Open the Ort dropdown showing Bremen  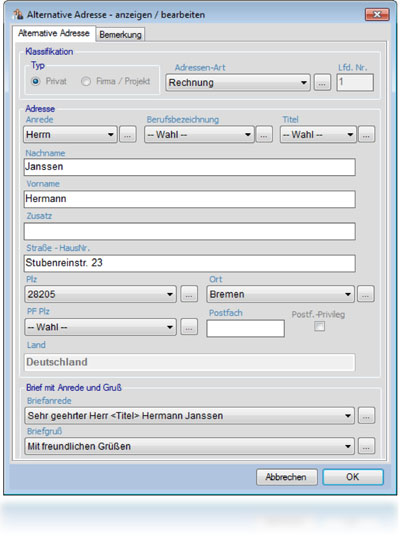[280, 294]
